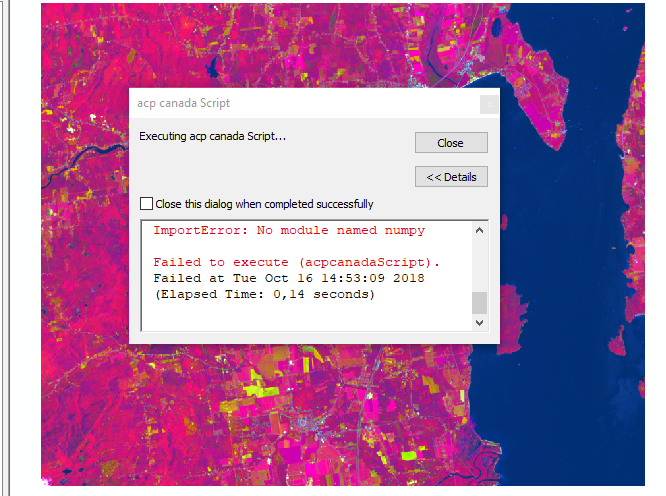Click the 'Failed to execute (acpcanadaScript)' message
Image resolution: width=666 pixels, height=496 pixels.
click(296, 262)
